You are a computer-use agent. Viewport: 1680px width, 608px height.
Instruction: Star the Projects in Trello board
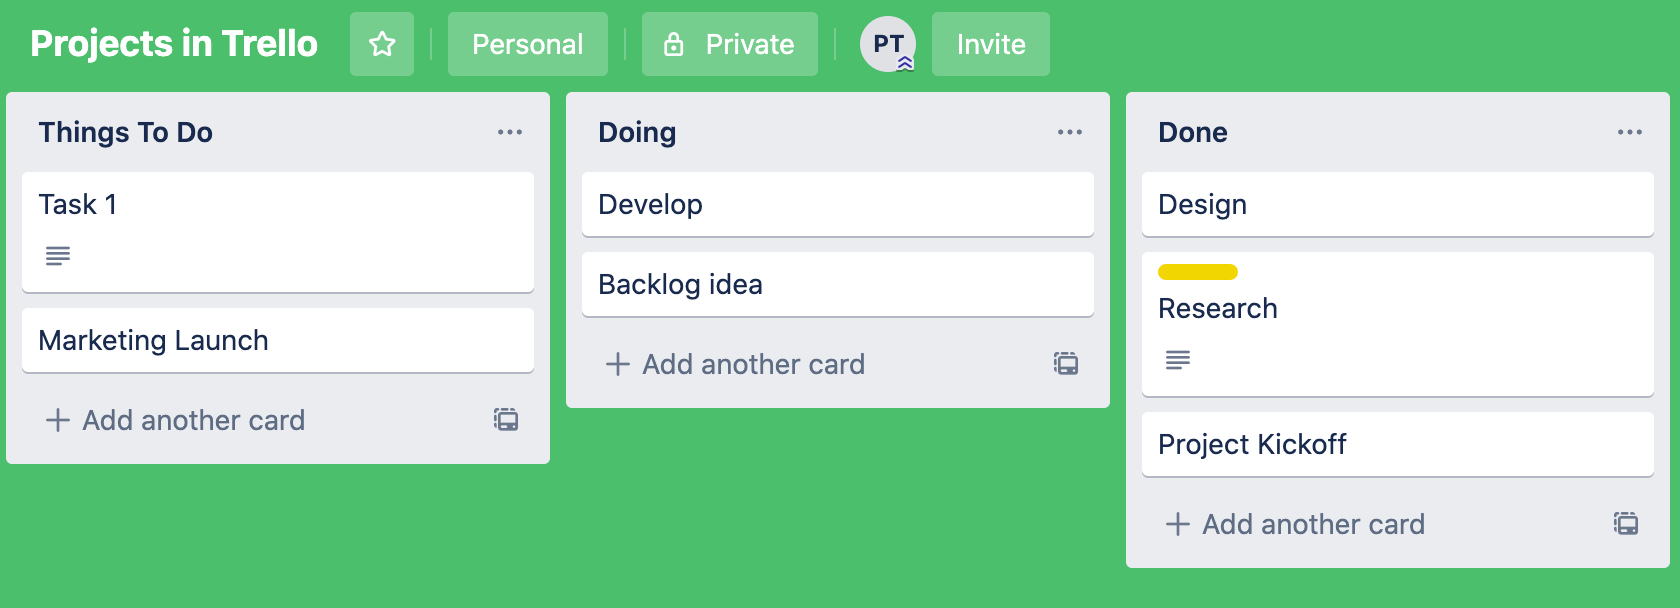click(x=382, y=44)
